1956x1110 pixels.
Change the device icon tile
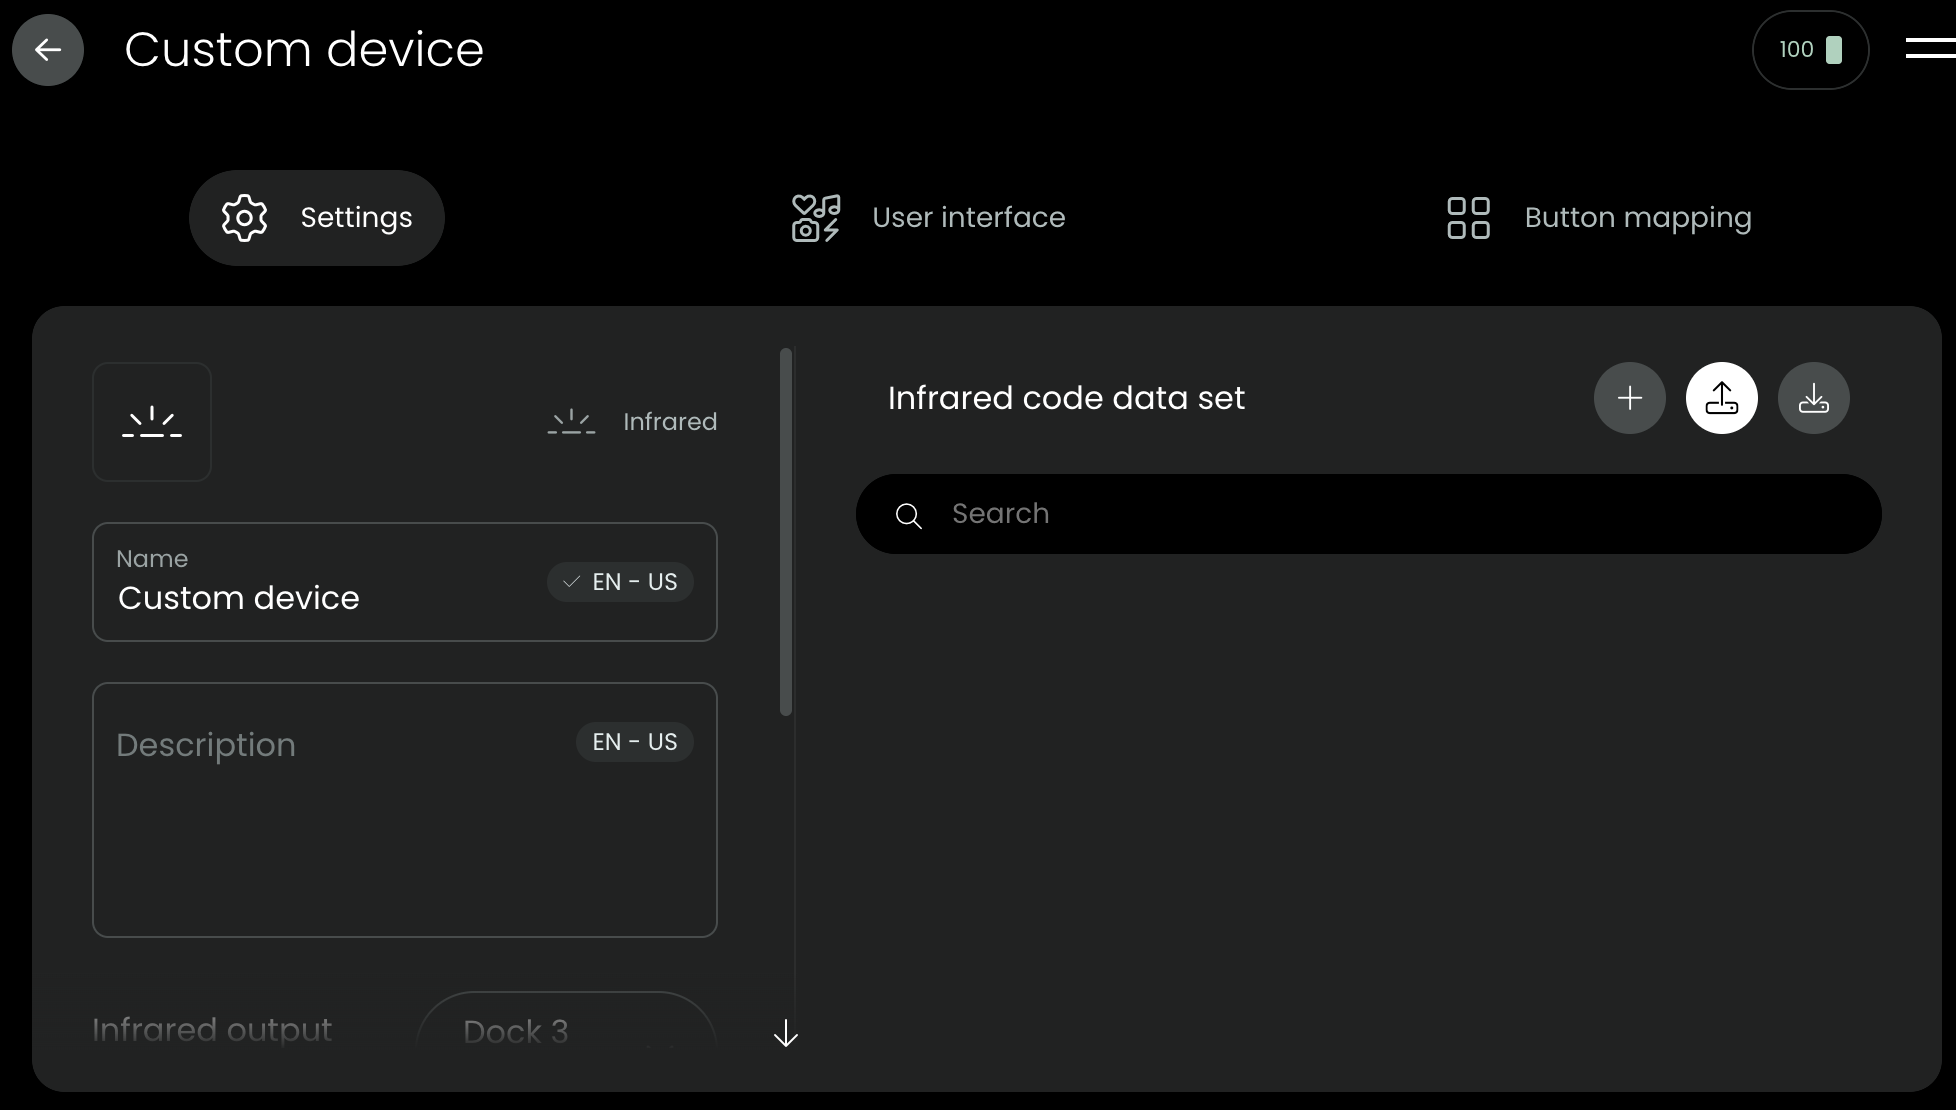[x=152, y=422]
